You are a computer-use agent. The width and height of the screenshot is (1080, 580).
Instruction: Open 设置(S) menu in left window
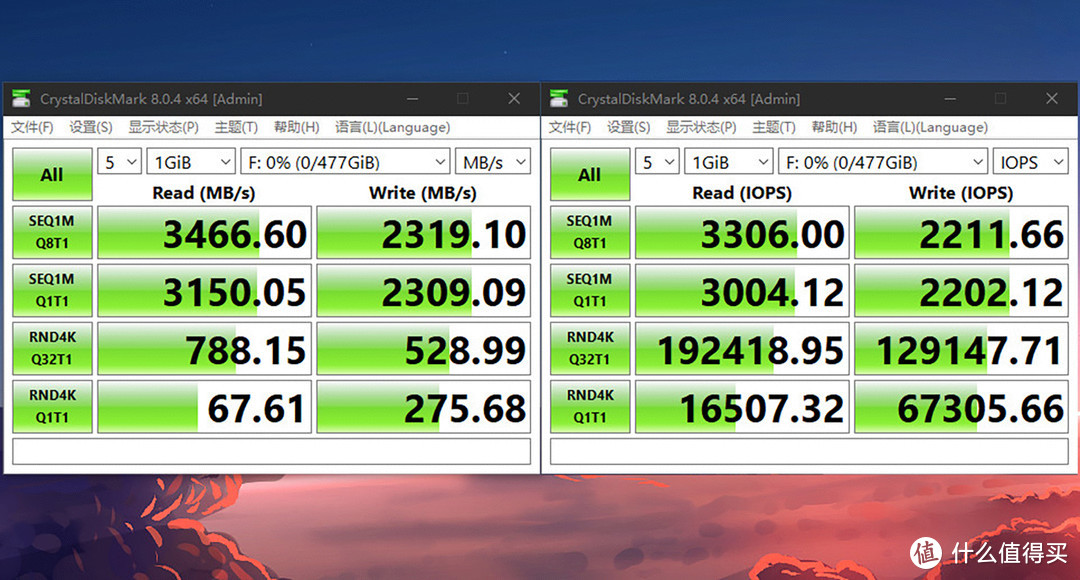click(x=90, y=127)
